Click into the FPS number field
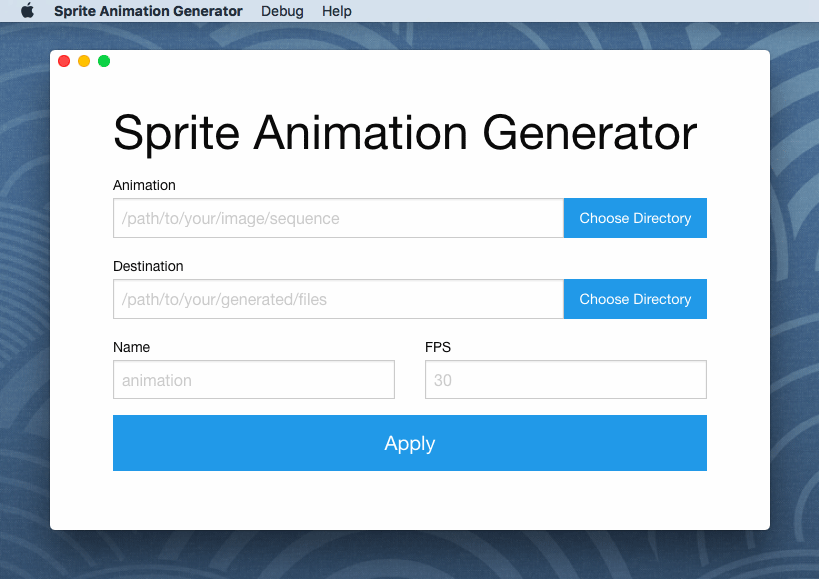This screenshot has height=579, width=819. point(565,380)
